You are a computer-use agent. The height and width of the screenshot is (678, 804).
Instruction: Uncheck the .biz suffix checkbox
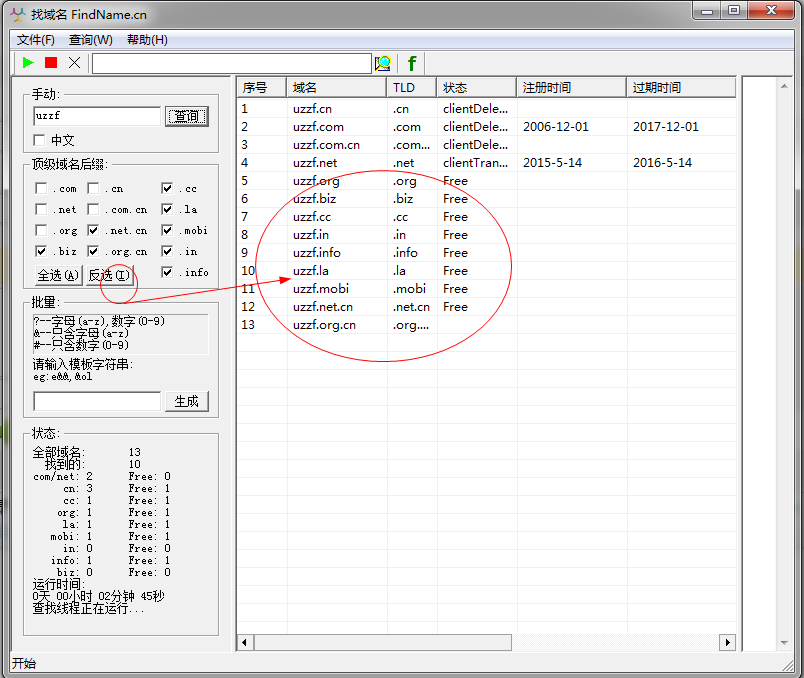[x=42, y=251]
